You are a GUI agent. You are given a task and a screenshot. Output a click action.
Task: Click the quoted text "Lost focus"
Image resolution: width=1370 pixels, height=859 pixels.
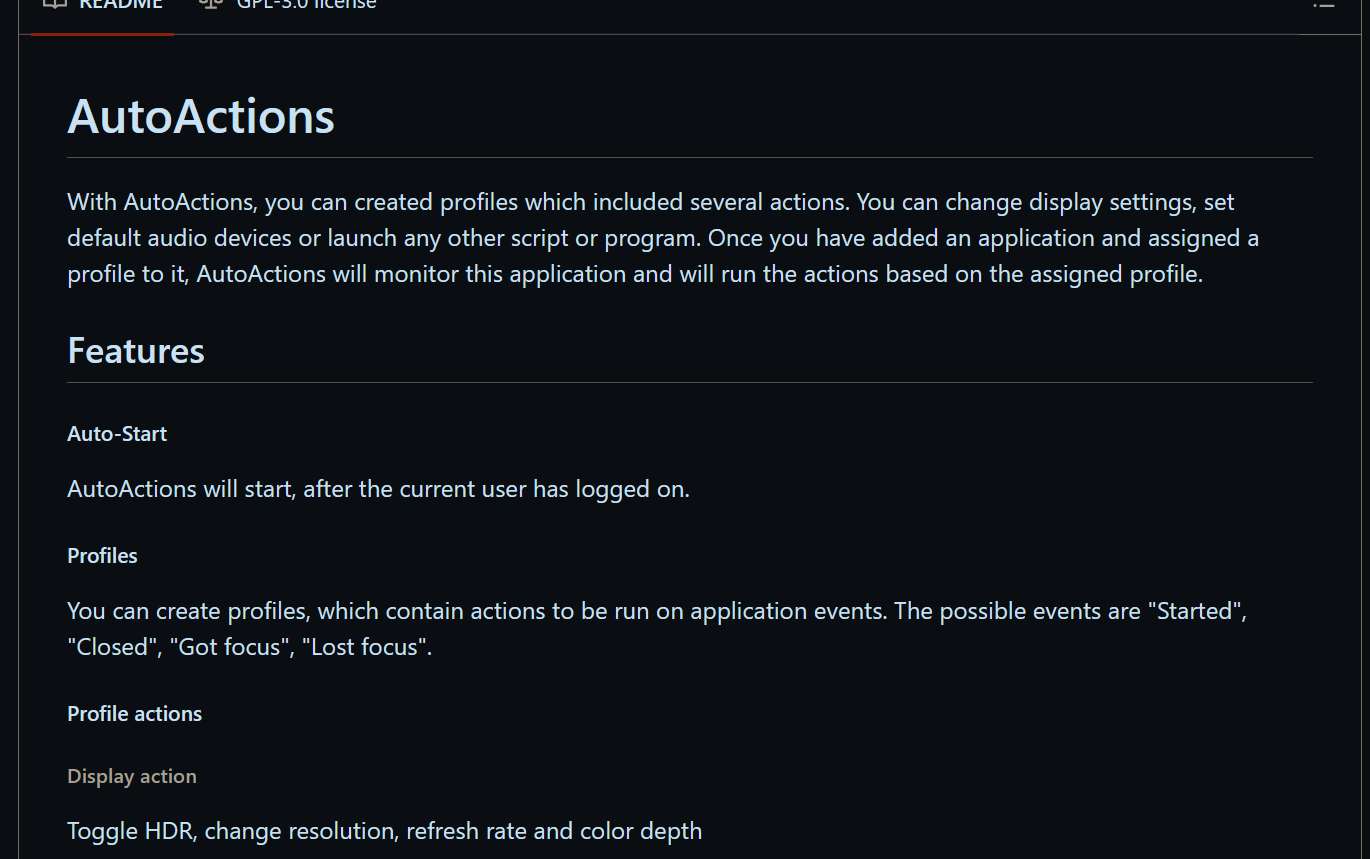click(366, 647)
